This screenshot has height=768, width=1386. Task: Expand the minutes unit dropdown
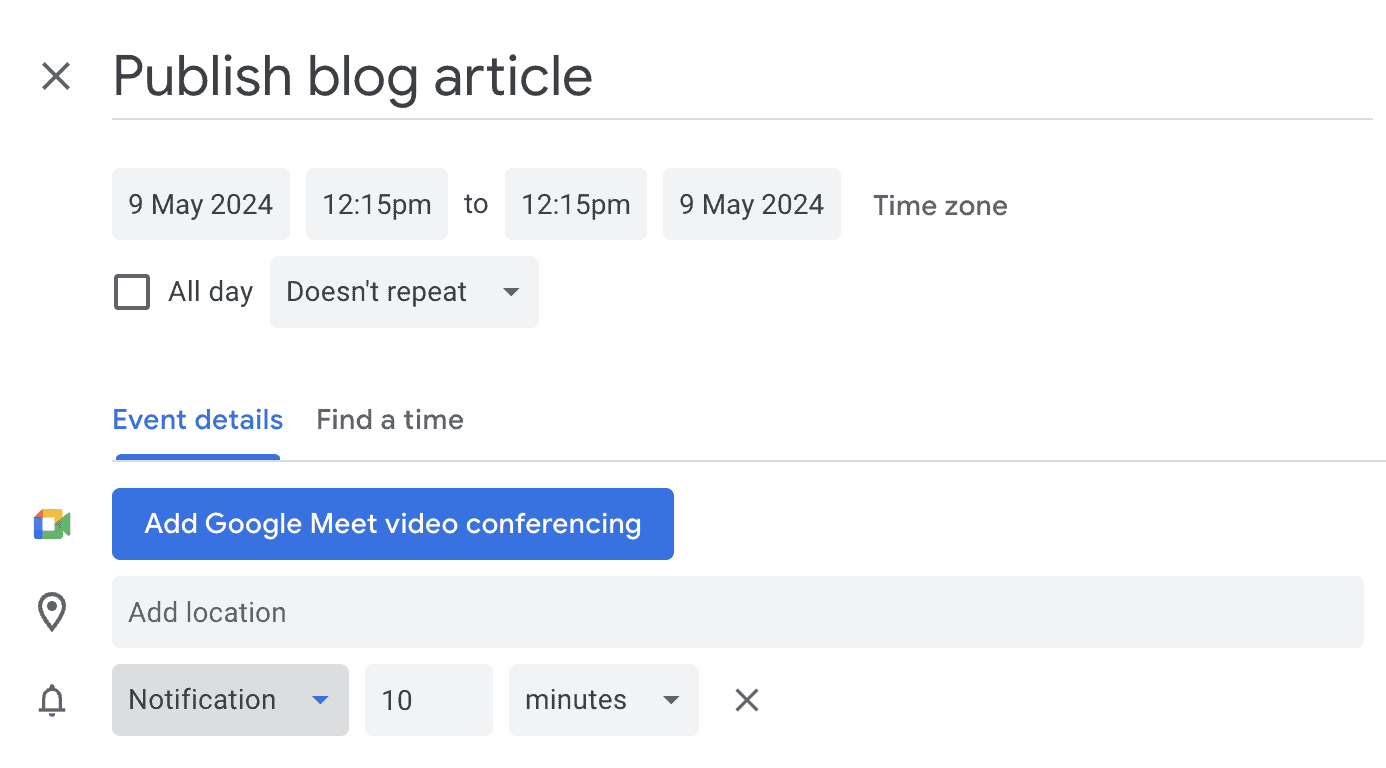point(603,700)
